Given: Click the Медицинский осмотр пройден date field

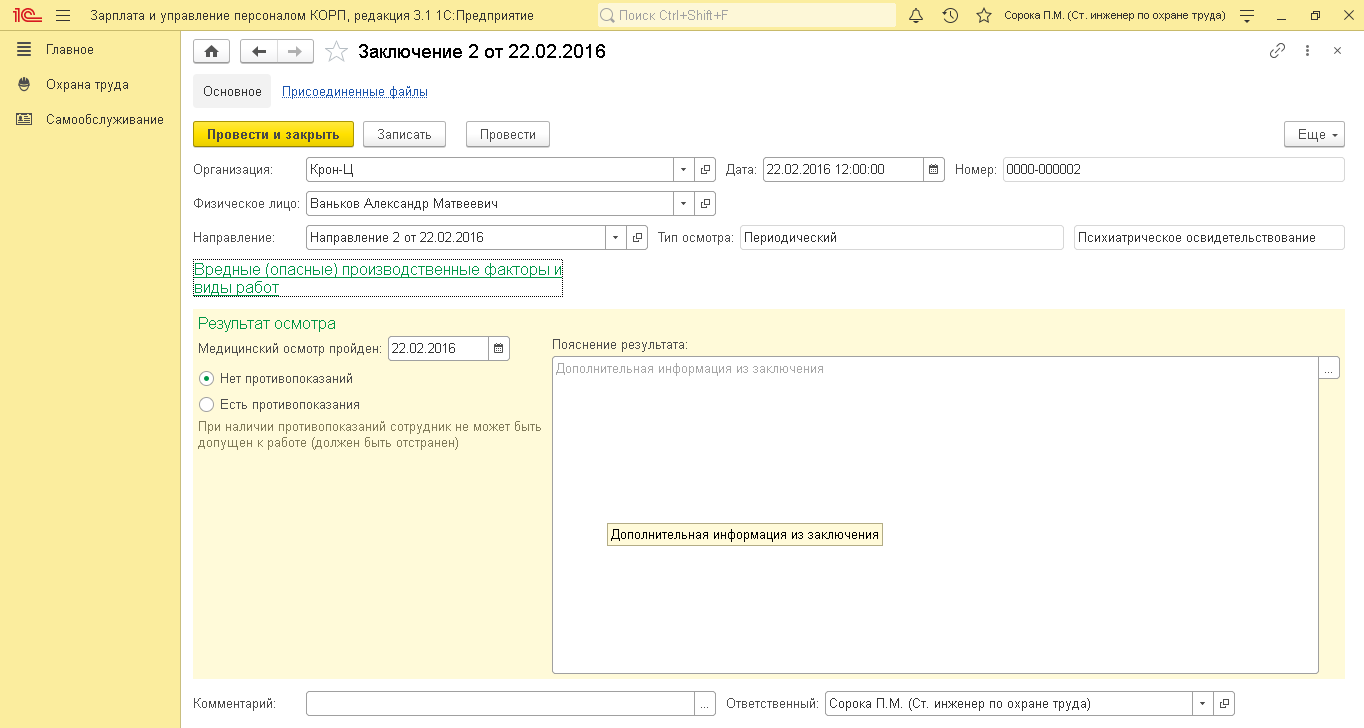Looking at the screenshot, I should (x=438, y=349).
